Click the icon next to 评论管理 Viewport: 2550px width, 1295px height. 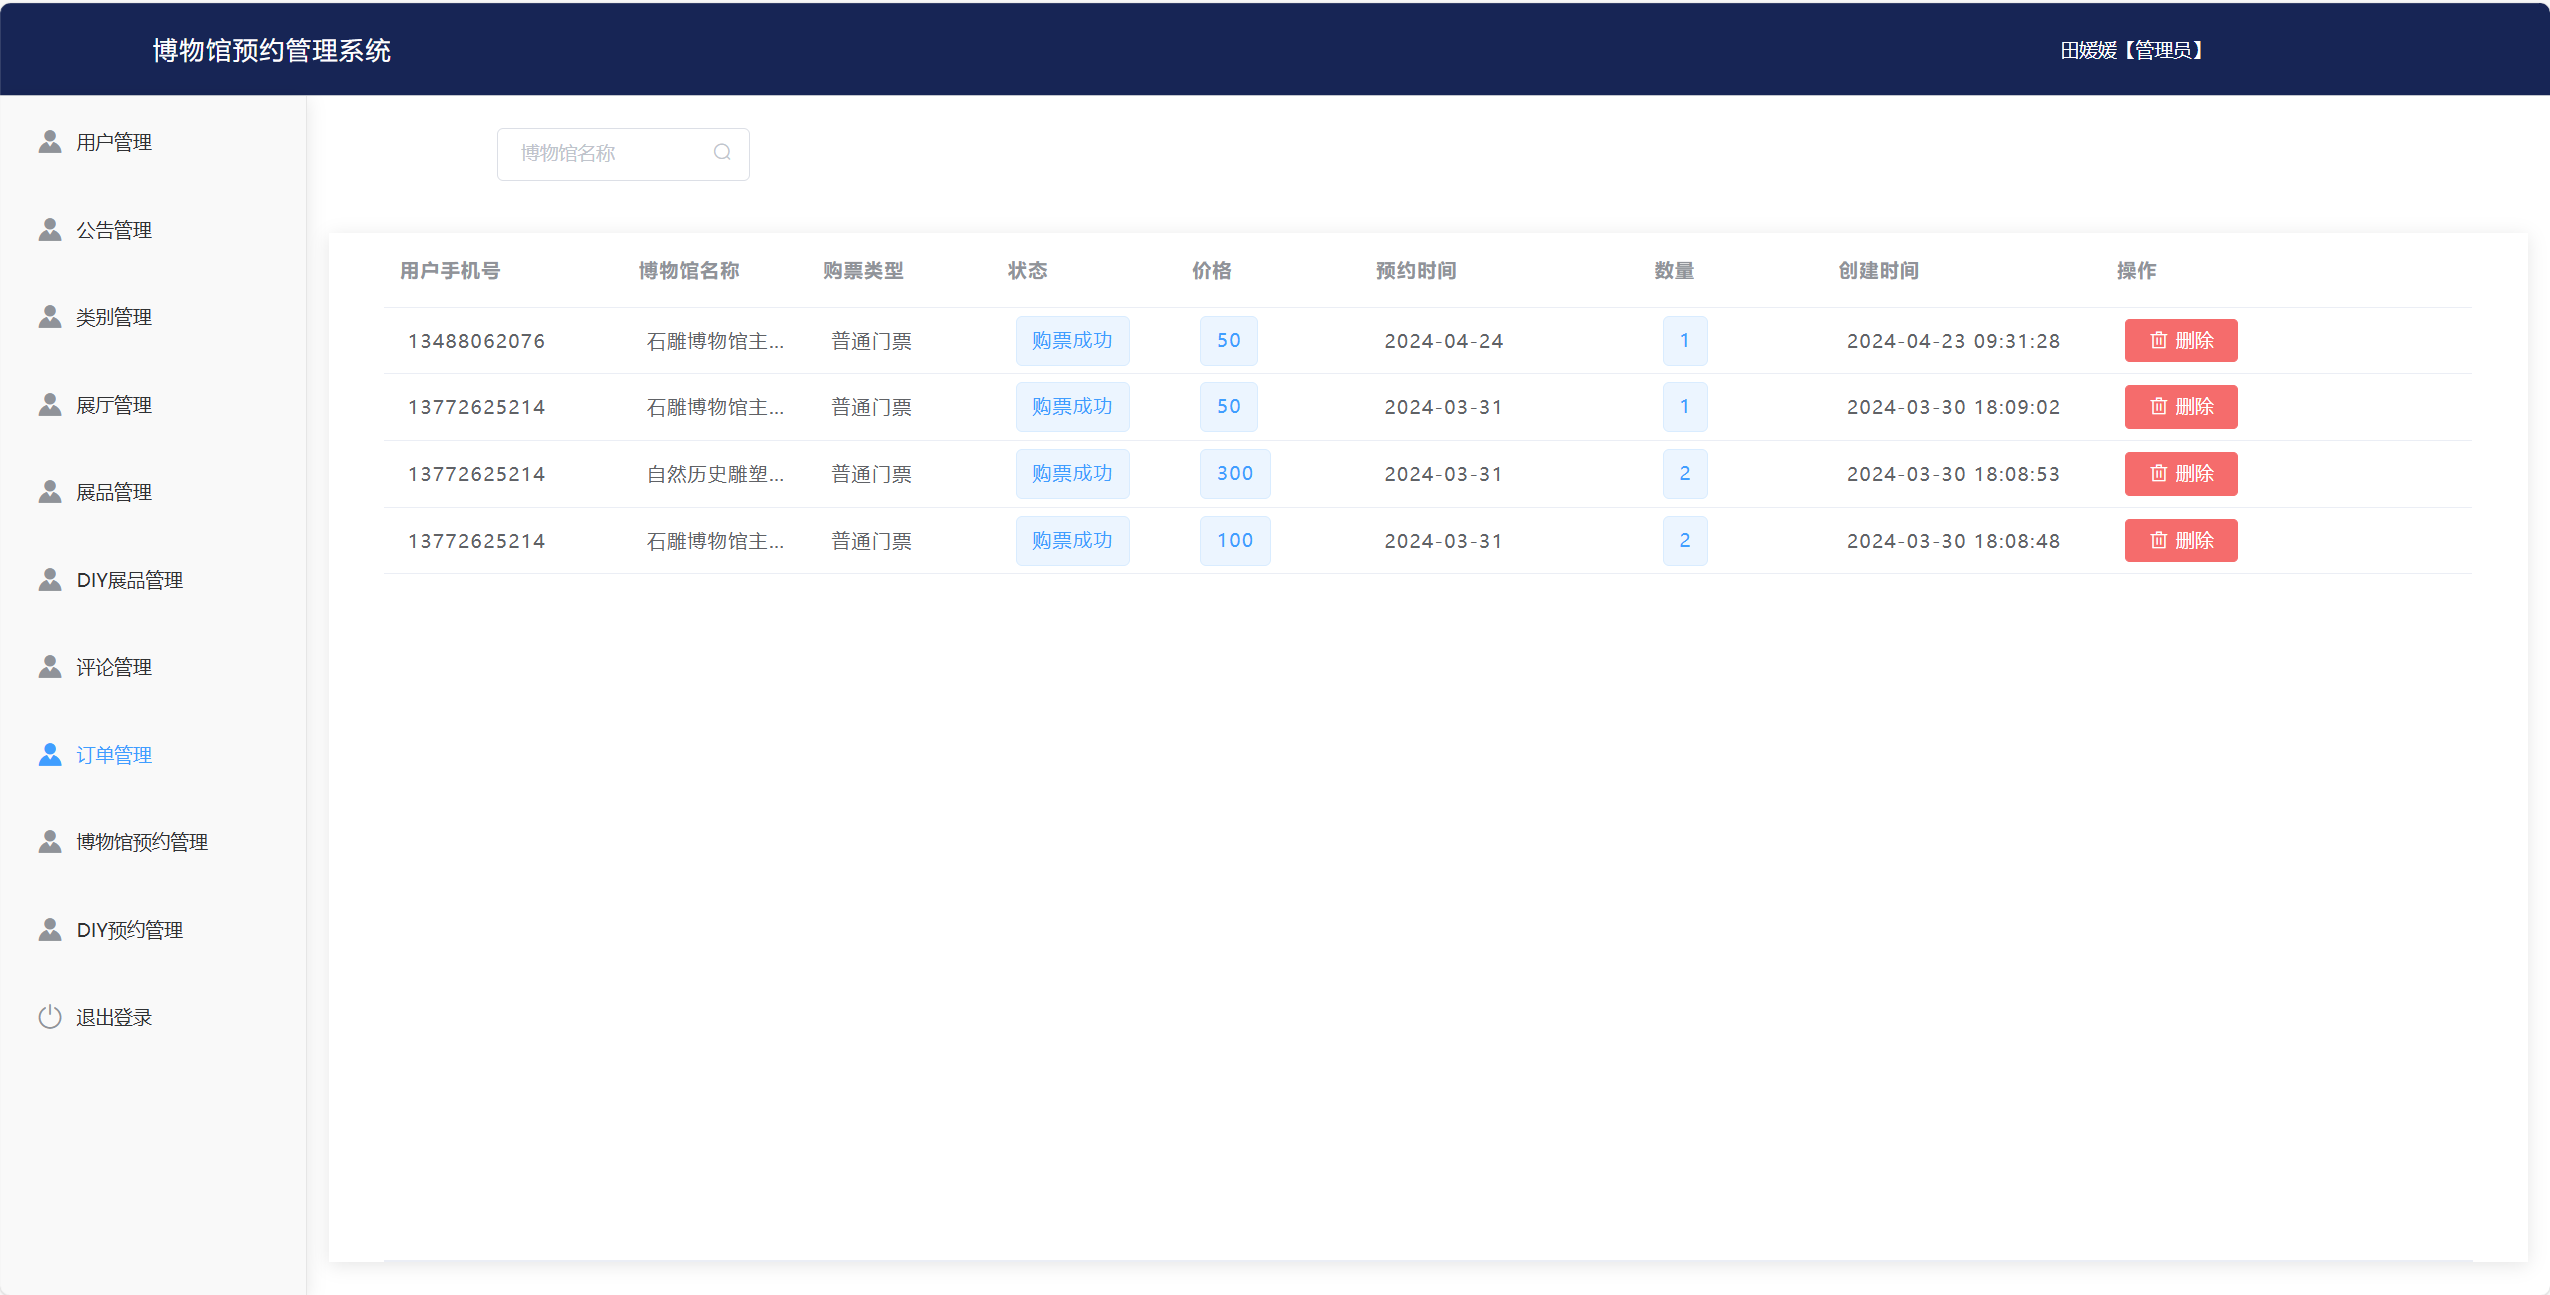(x=50, y=667)
